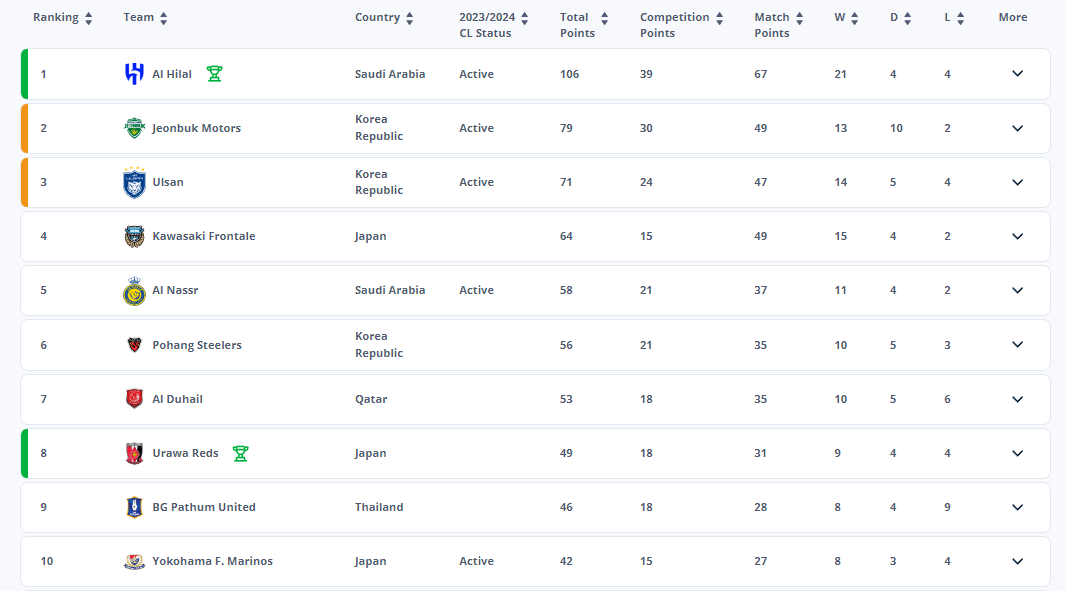The image size is (1066, 591).
Task: Click the orange status bar on Ulsan row
Action: 24,182
